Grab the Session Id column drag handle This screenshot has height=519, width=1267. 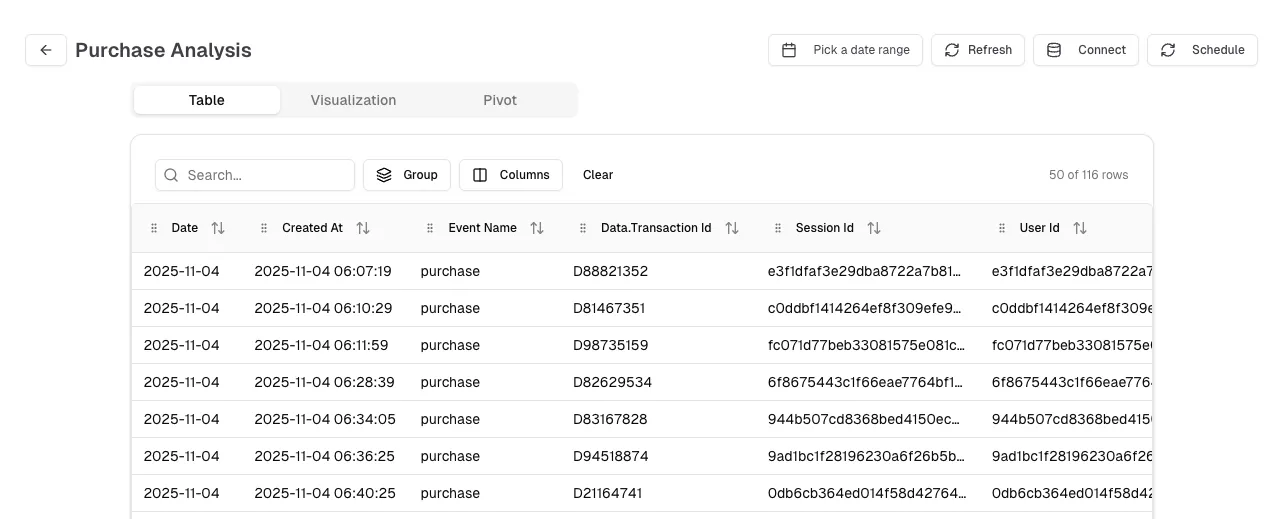pos(778,228)
